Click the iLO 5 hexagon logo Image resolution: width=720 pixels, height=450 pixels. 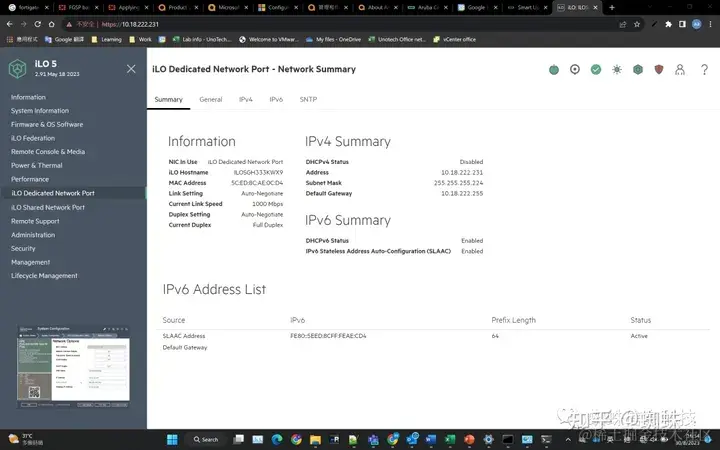click(x=17, y=69)
